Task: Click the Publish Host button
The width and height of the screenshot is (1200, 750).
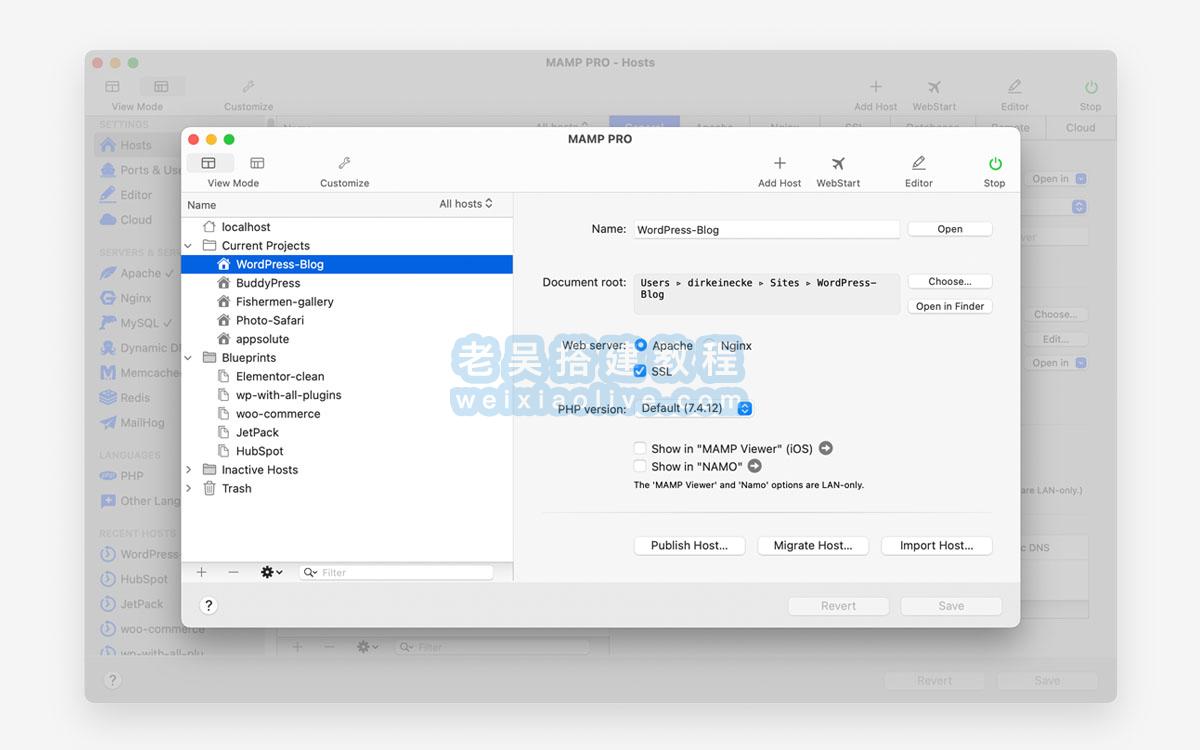Action: (689, 545)
